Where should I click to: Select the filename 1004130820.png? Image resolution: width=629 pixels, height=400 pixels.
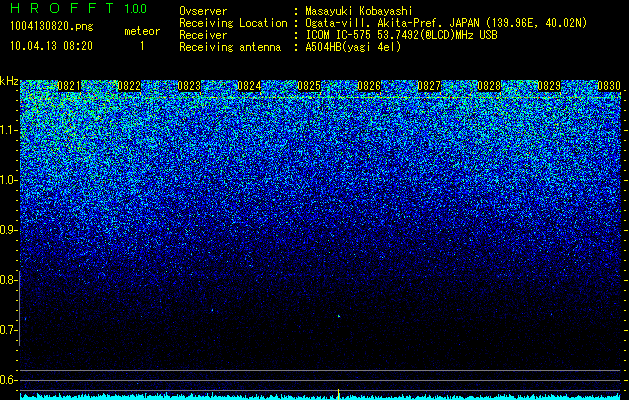coord(52,27)
